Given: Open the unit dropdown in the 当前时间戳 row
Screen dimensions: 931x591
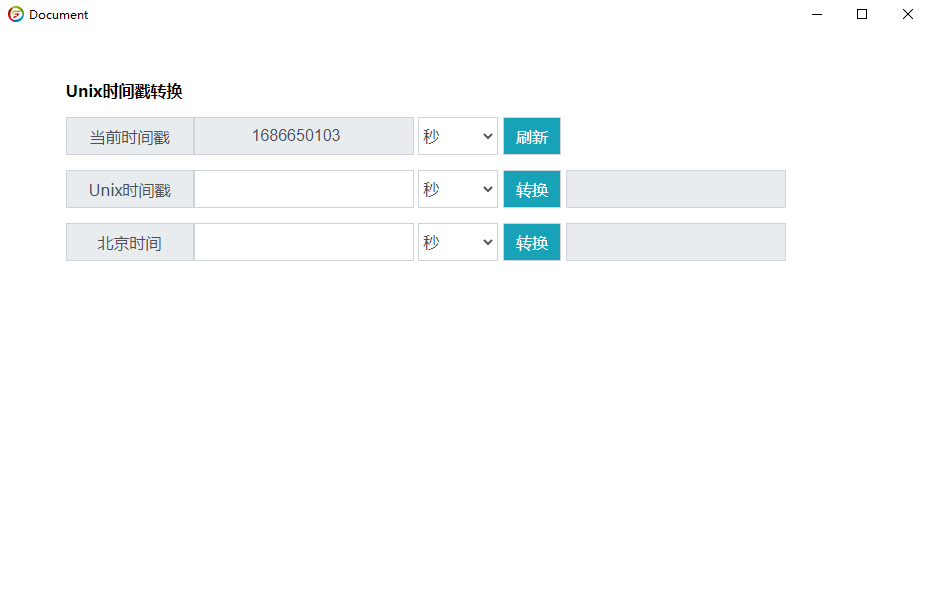Looking at the screenshot, I should [x=458, y=136].
